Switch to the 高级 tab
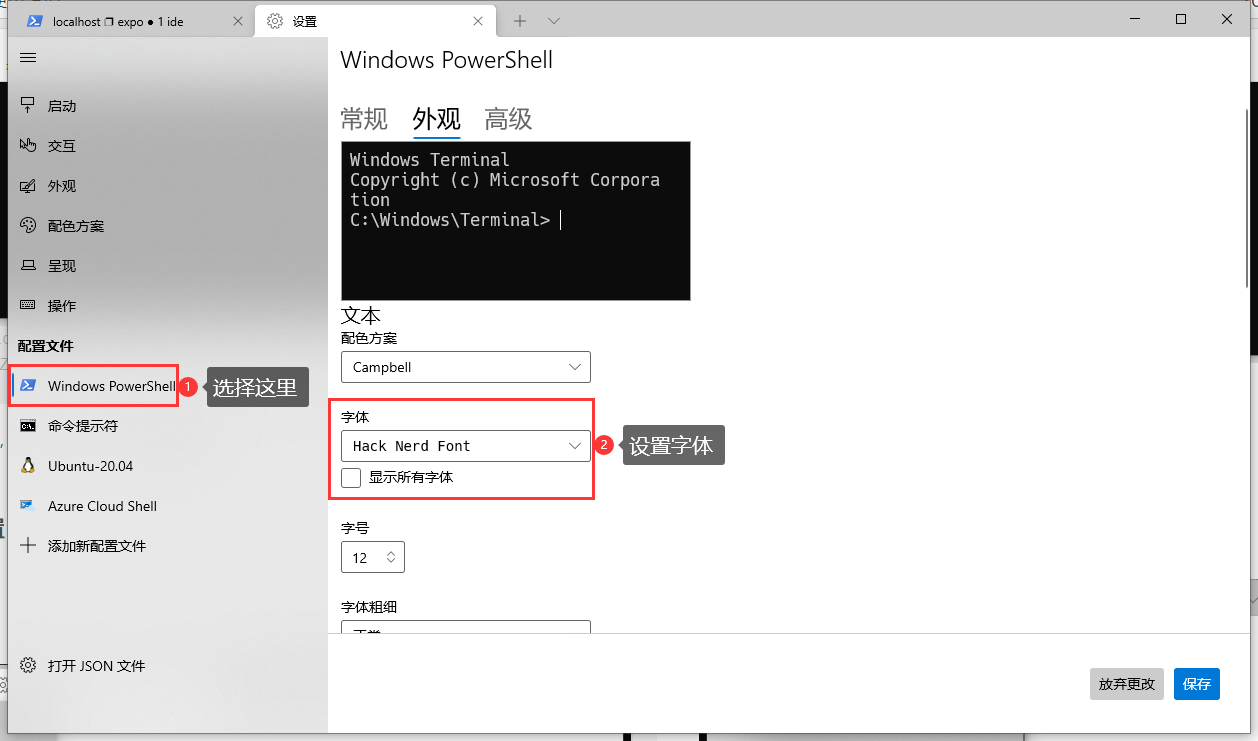The image size is (1258, 741). (x=508, y=119)
